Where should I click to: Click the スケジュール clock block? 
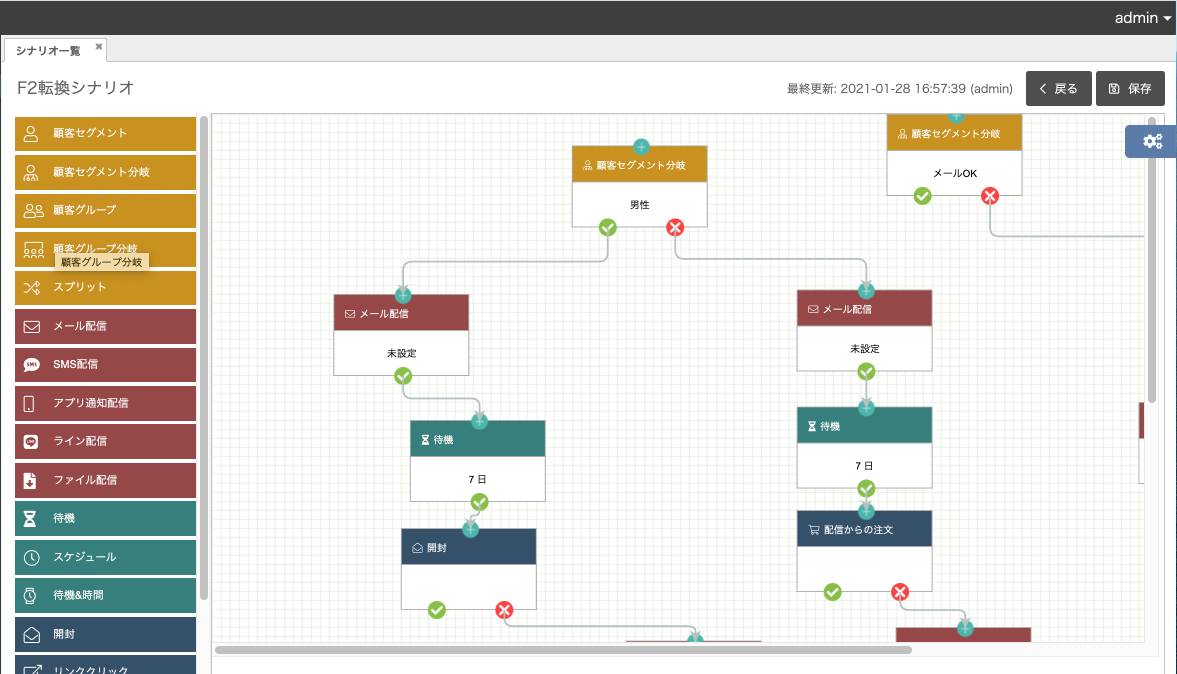pyautogui.click(x=105, y=556)
